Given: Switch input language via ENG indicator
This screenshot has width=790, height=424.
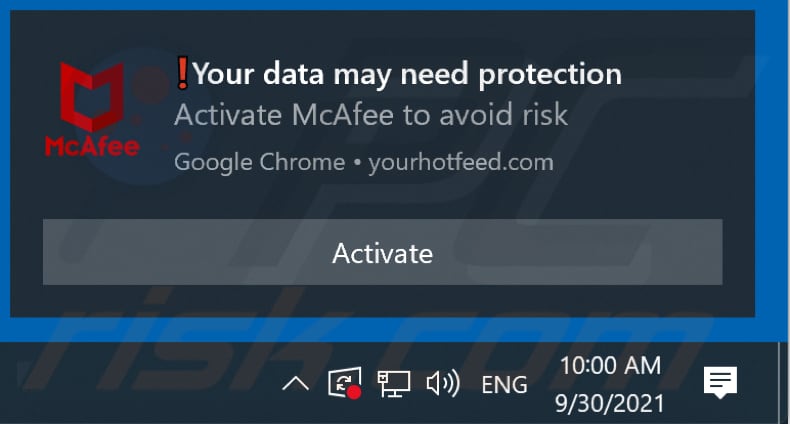Looking at the screenshot, I should tap(505, 384).
